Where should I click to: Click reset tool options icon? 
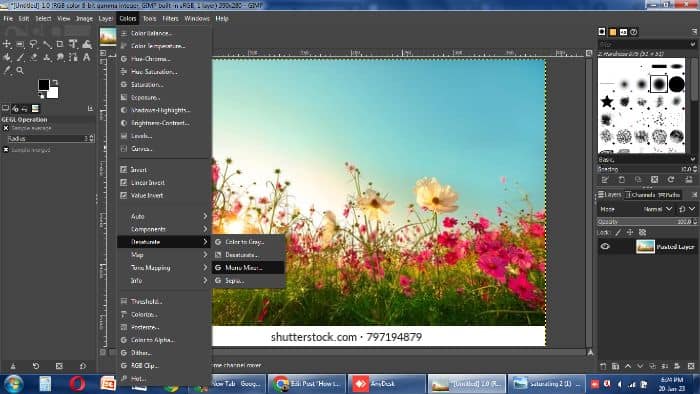[x=83, y=366]
